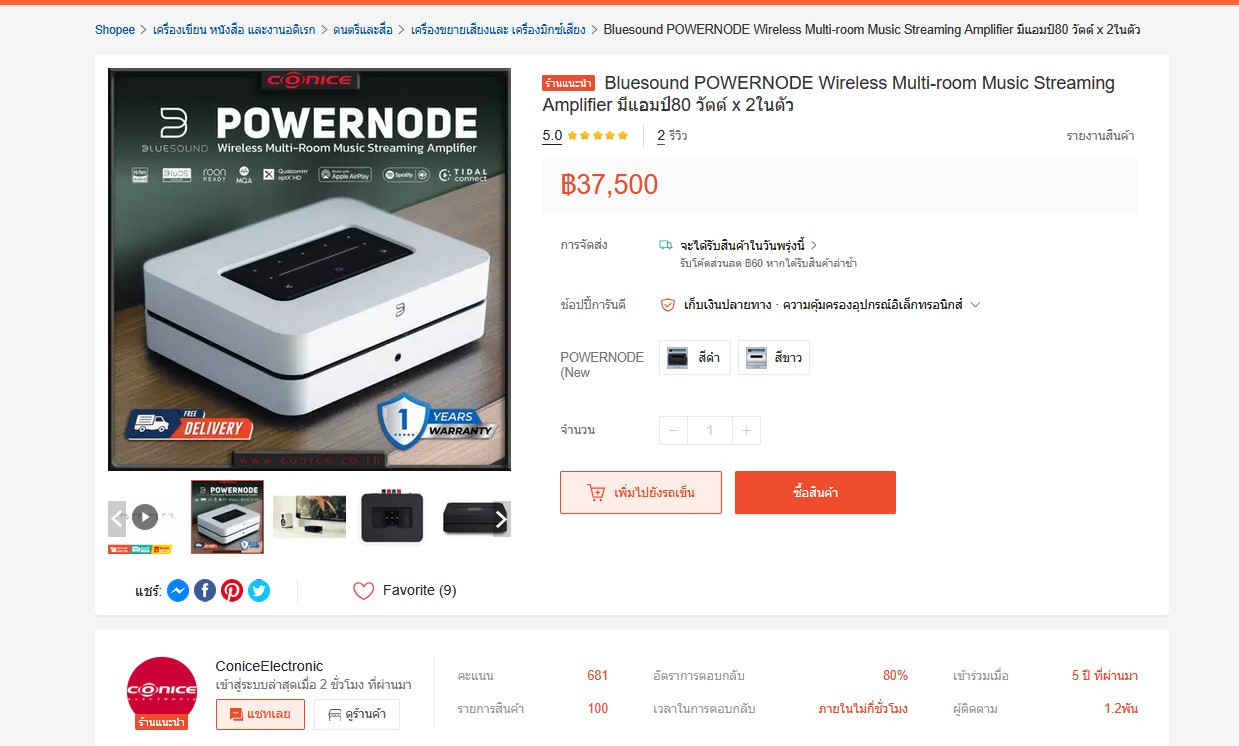
Task: Open Shopee home breadcrumb link
Action: pyautogui.click(x=115, y=30)
